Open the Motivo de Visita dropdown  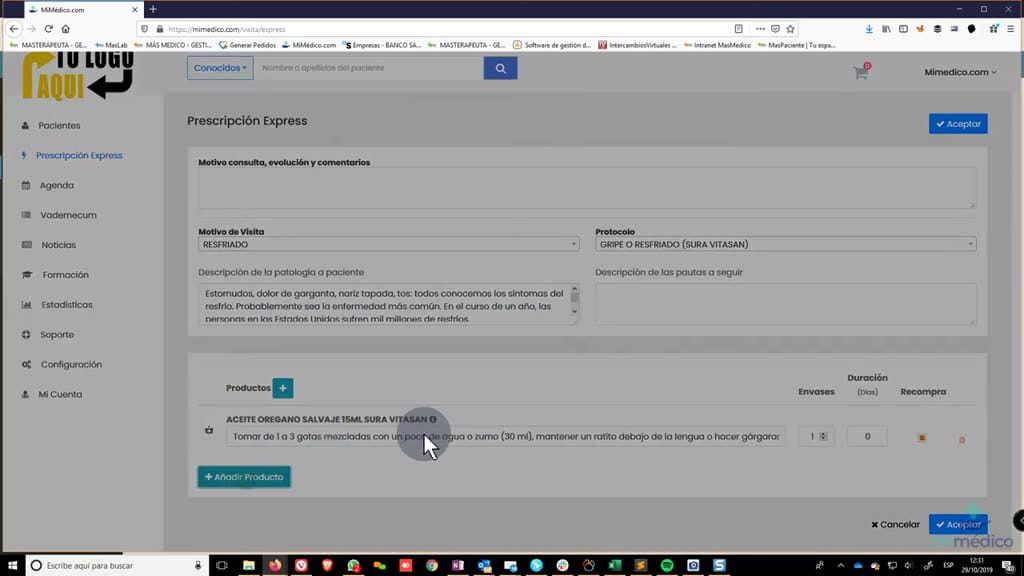[x=389, y=244]
